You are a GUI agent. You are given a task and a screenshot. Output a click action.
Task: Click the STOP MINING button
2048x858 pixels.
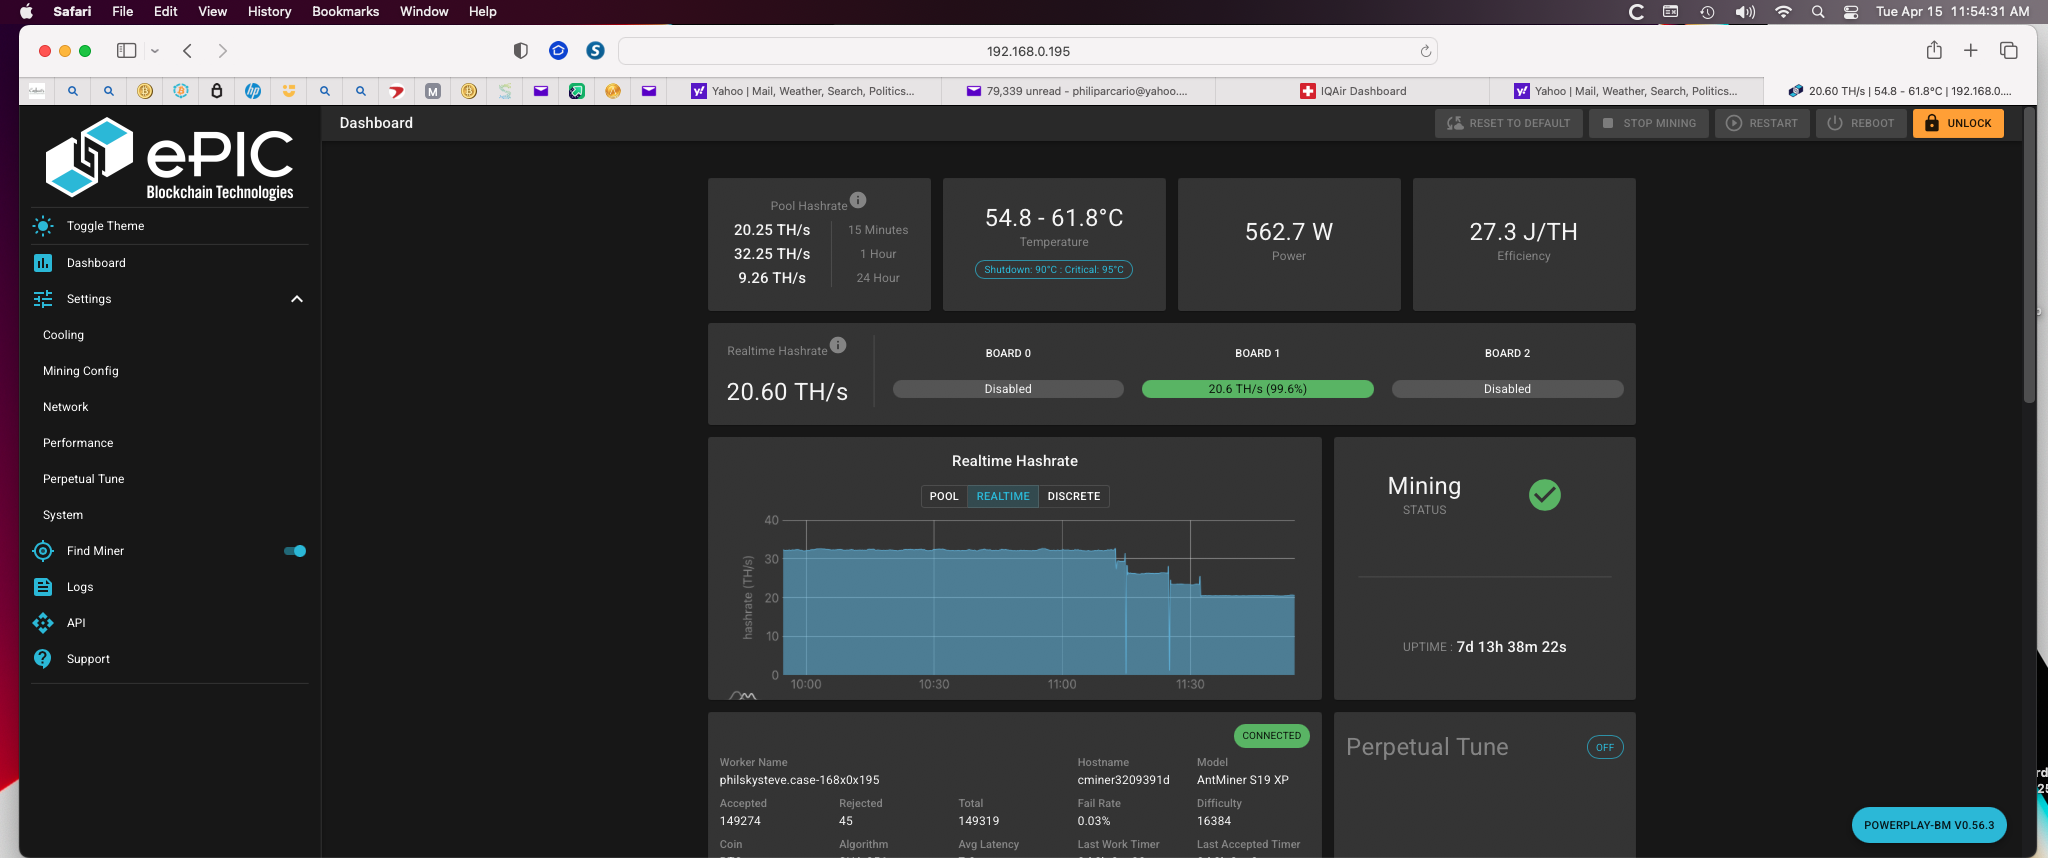tap(1648, 123)
